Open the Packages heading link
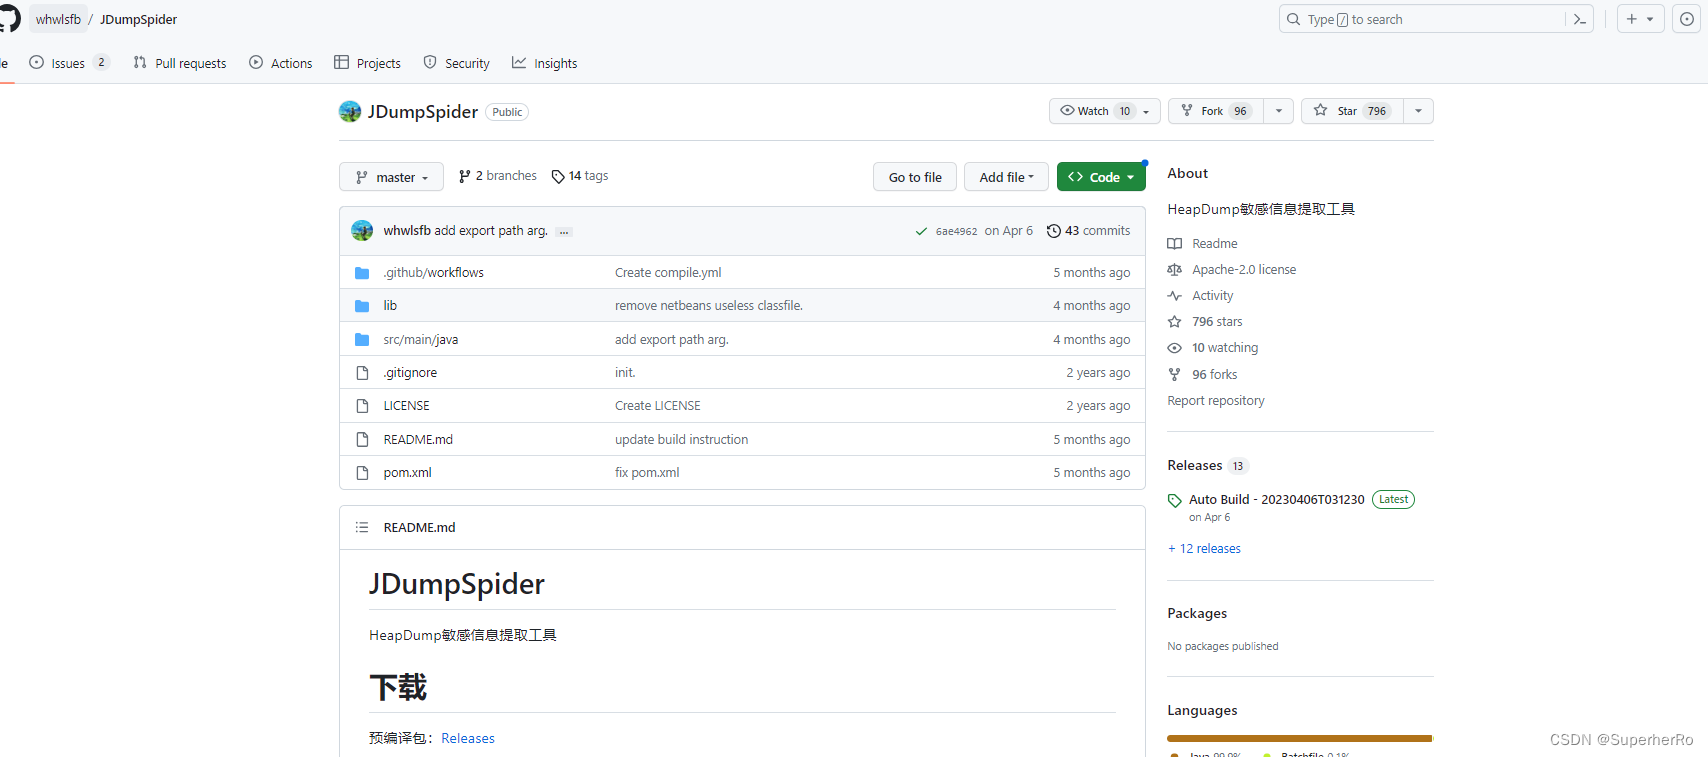1708x757 pixels. click(x=1197, y=613)
